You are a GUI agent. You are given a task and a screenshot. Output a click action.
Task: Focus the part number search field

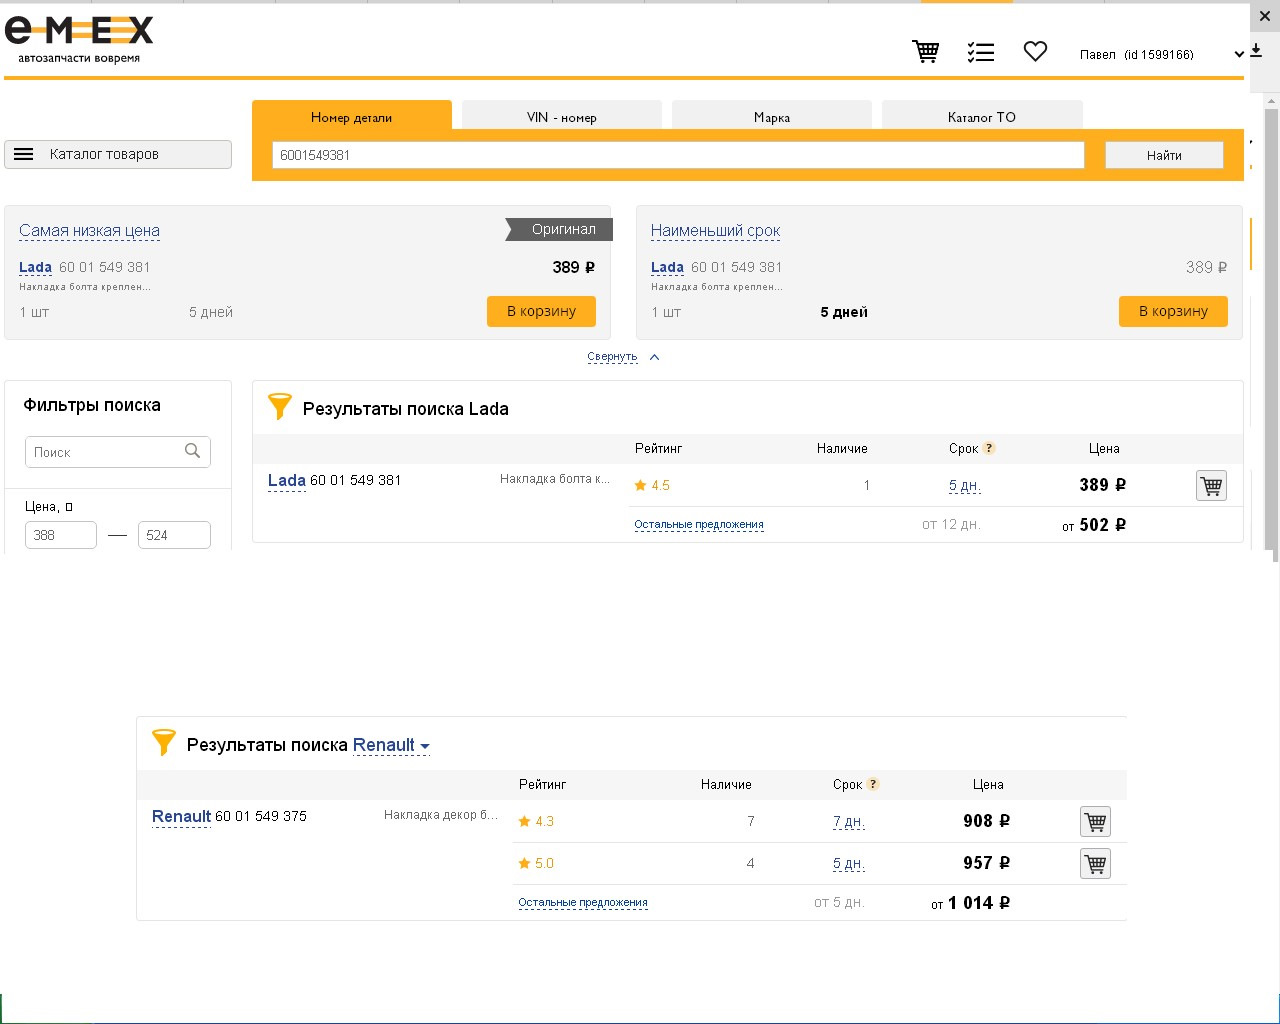(x=678, y=155)
